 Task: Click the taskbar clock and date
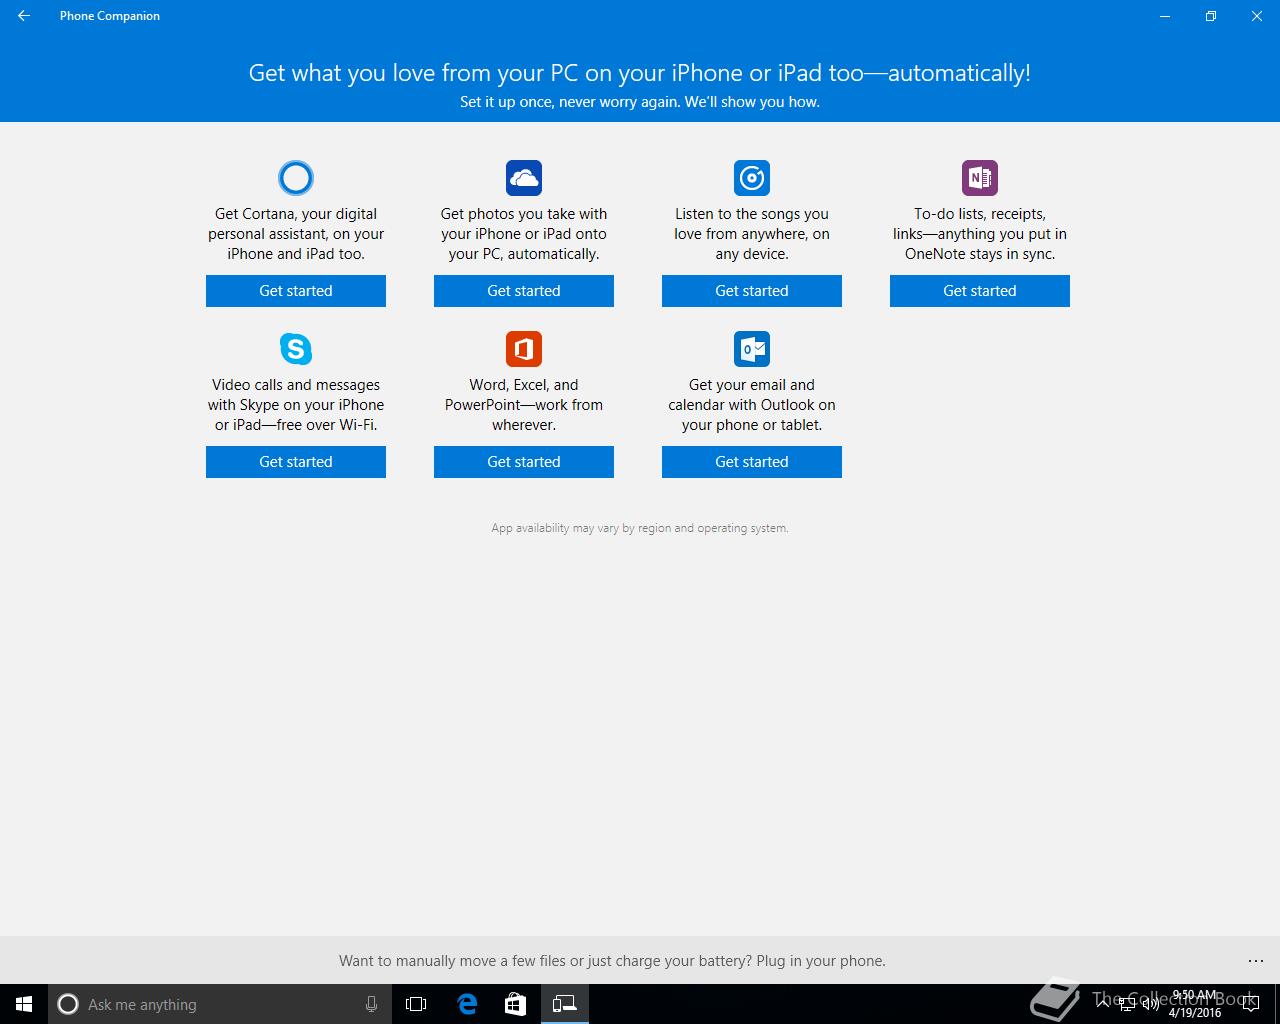pos(1195,1004)
